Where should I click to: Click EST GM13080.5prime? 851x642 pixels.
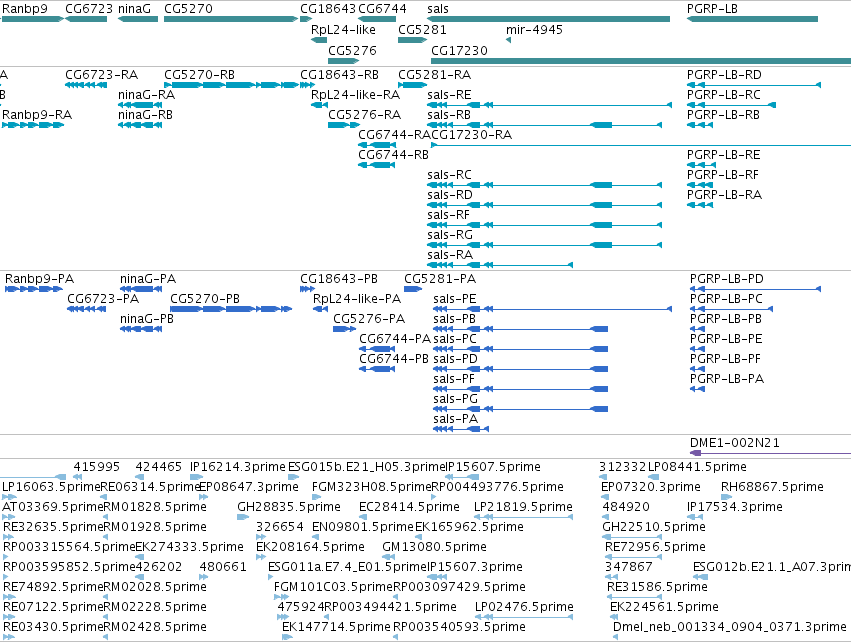[434, 546]
